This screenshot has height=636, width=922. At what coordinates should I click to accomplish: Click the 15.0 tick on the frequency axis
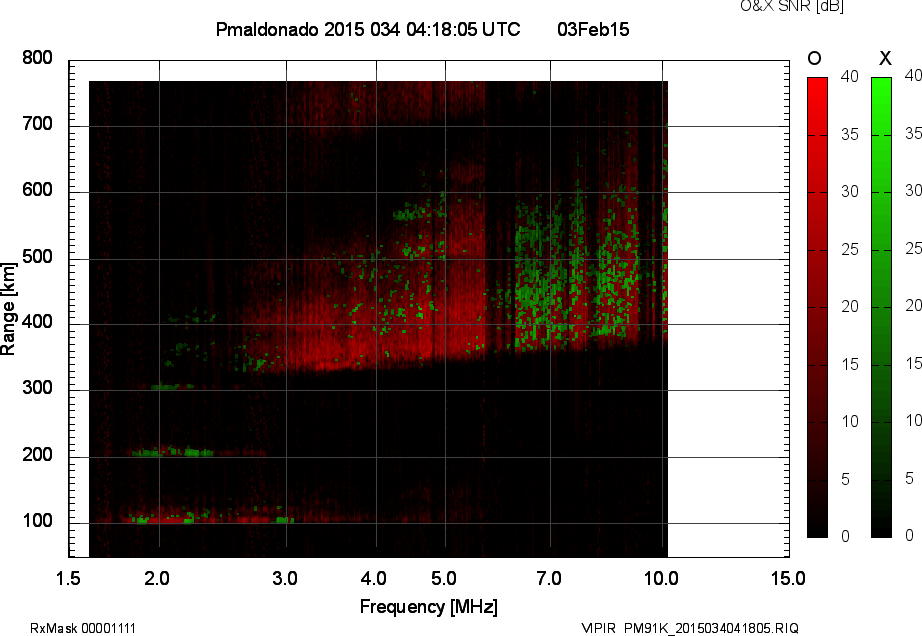pos(788,578)
